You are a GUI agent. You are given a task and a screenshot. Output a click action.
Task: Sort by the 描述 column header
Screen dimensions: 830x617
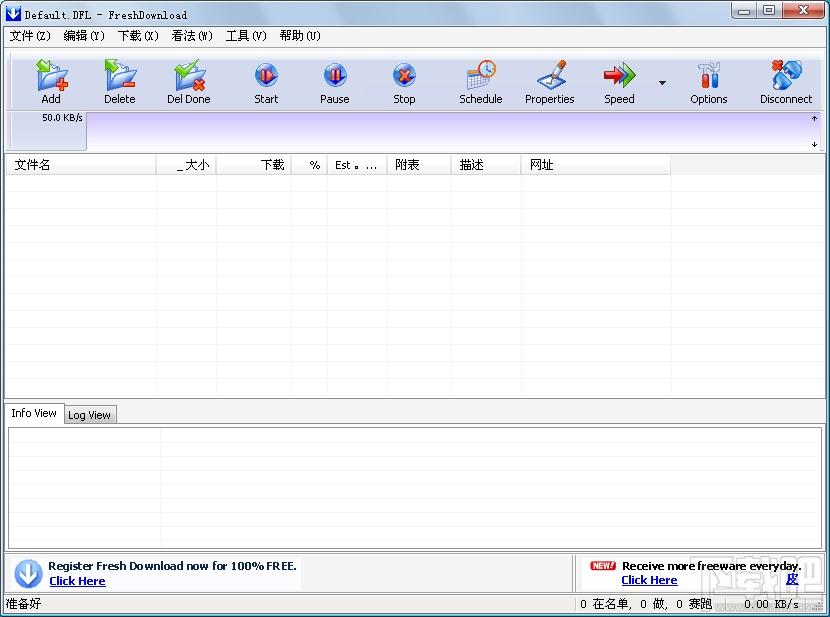[x=486, y=165]
